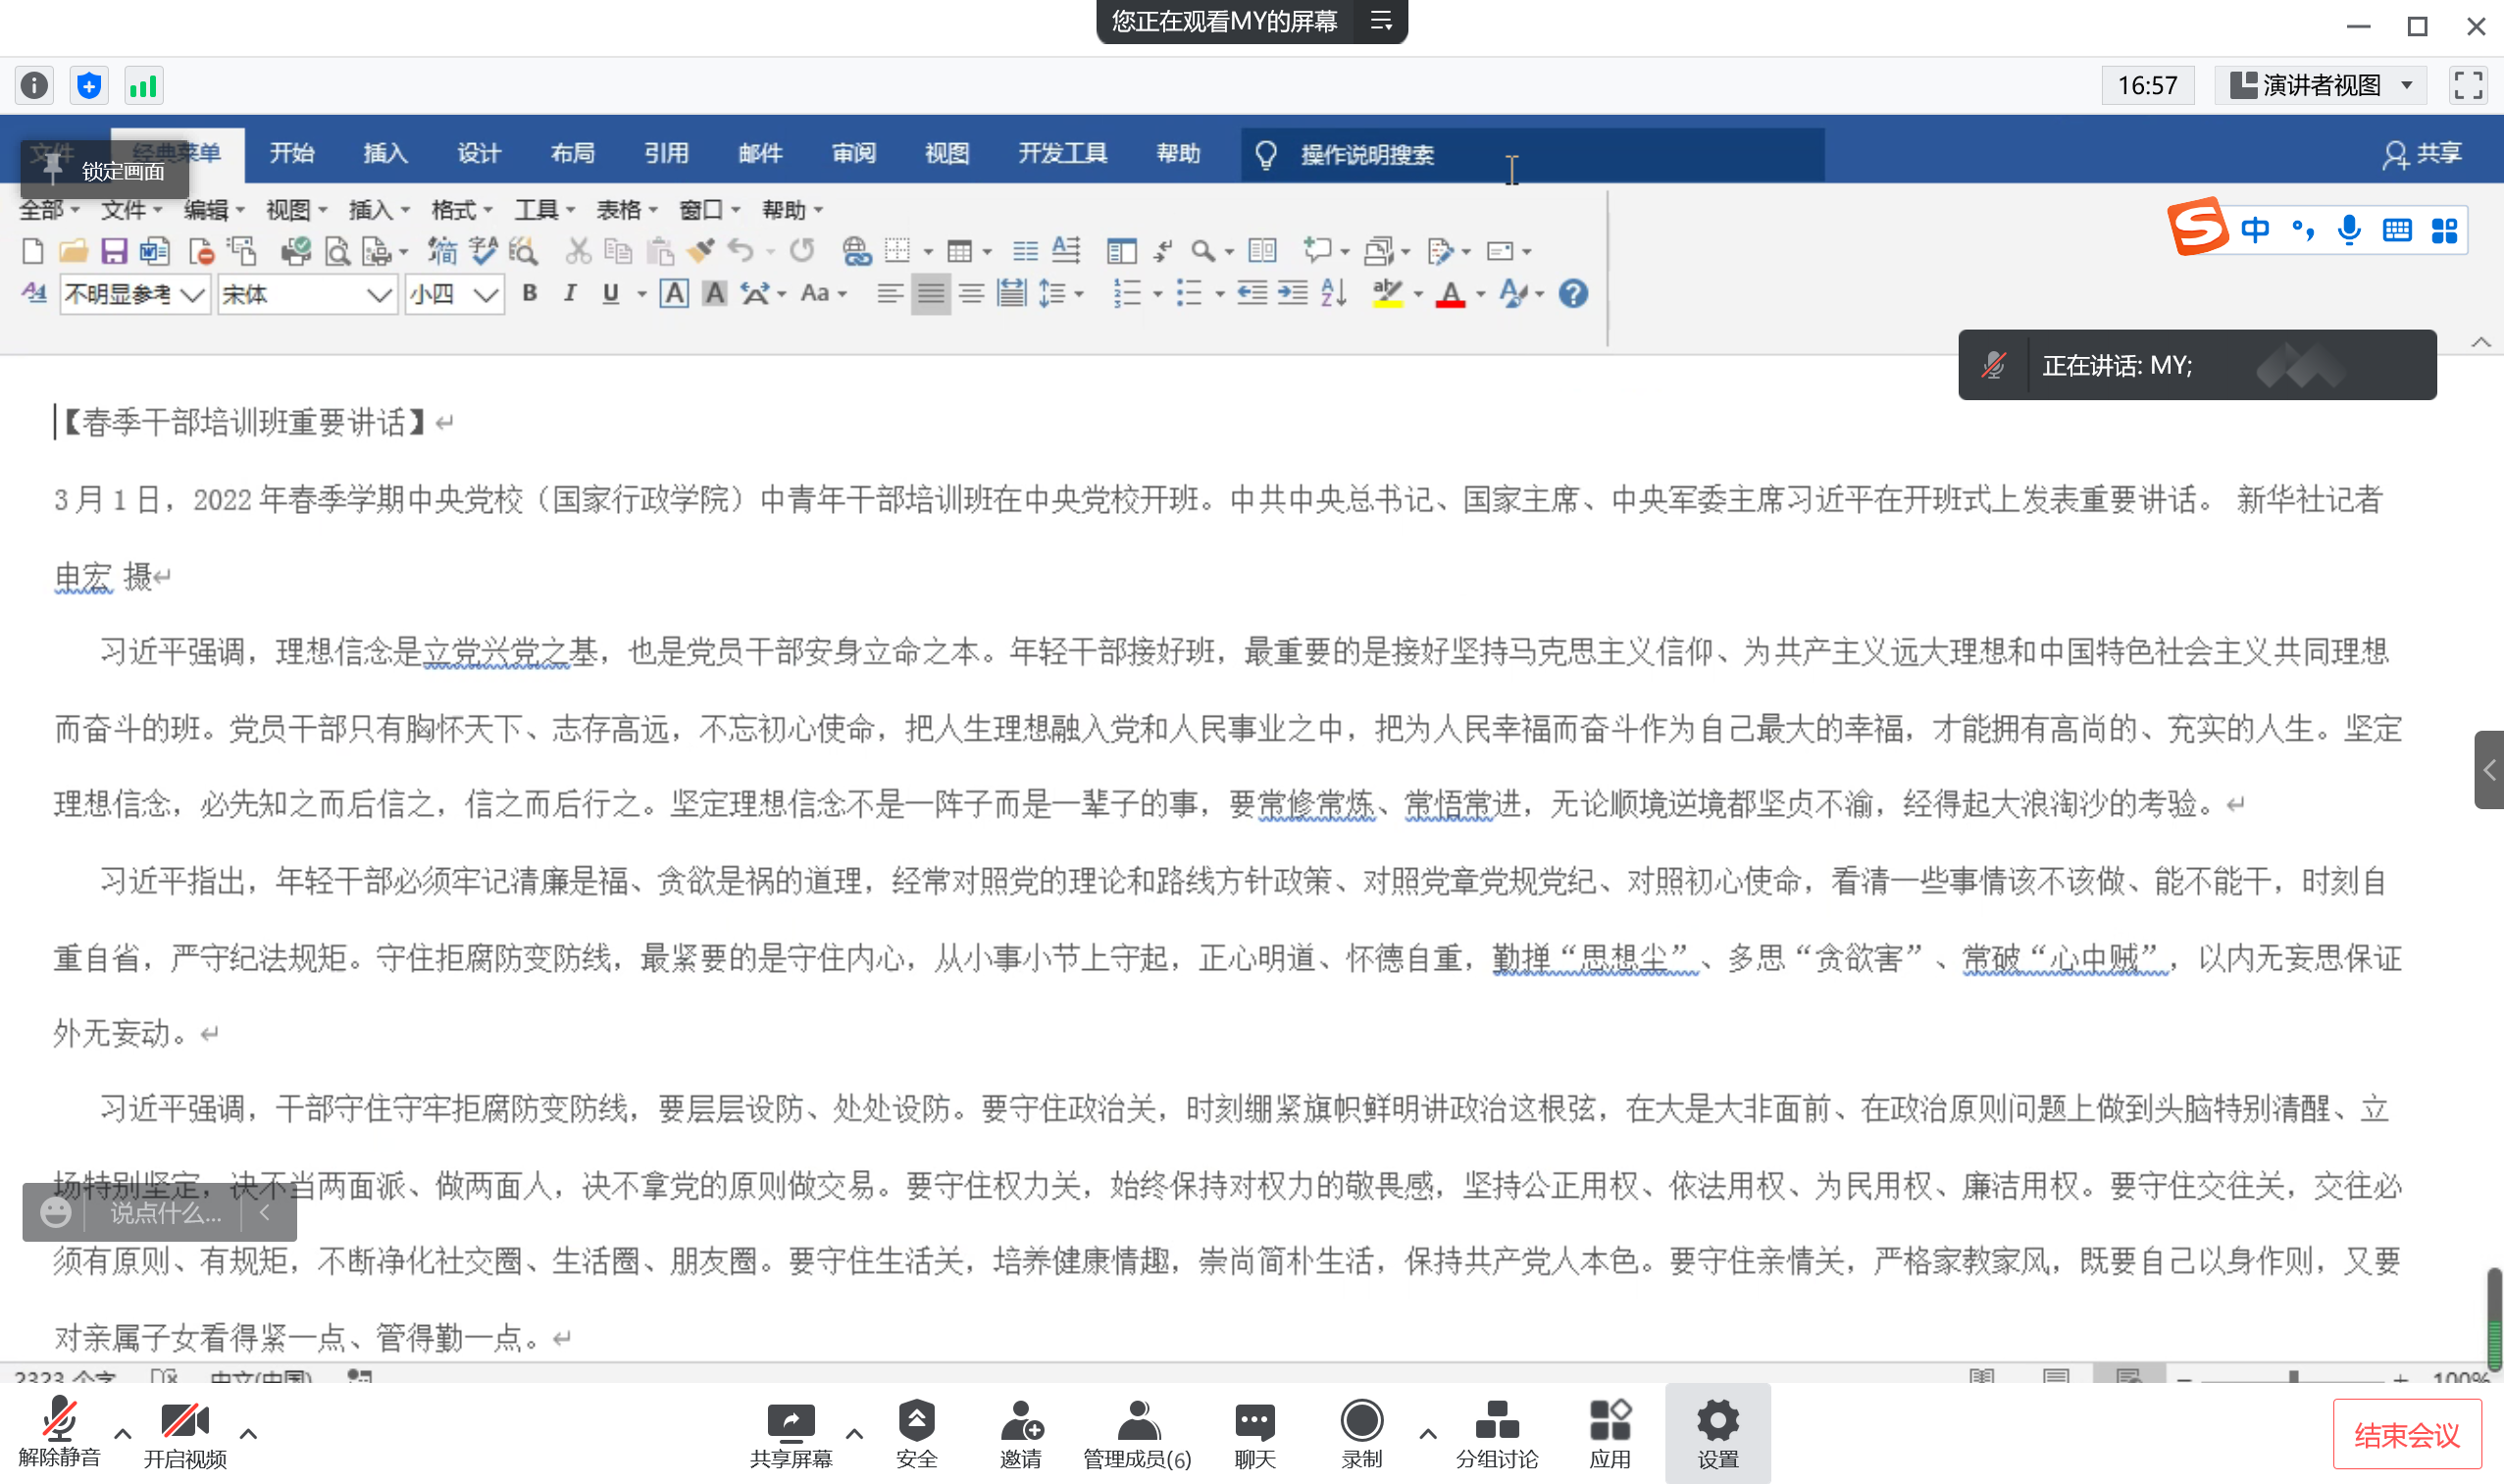Screen dimensions: 2504x1484
Task: Click the Undo arrow icon
Action: (740, 250)
